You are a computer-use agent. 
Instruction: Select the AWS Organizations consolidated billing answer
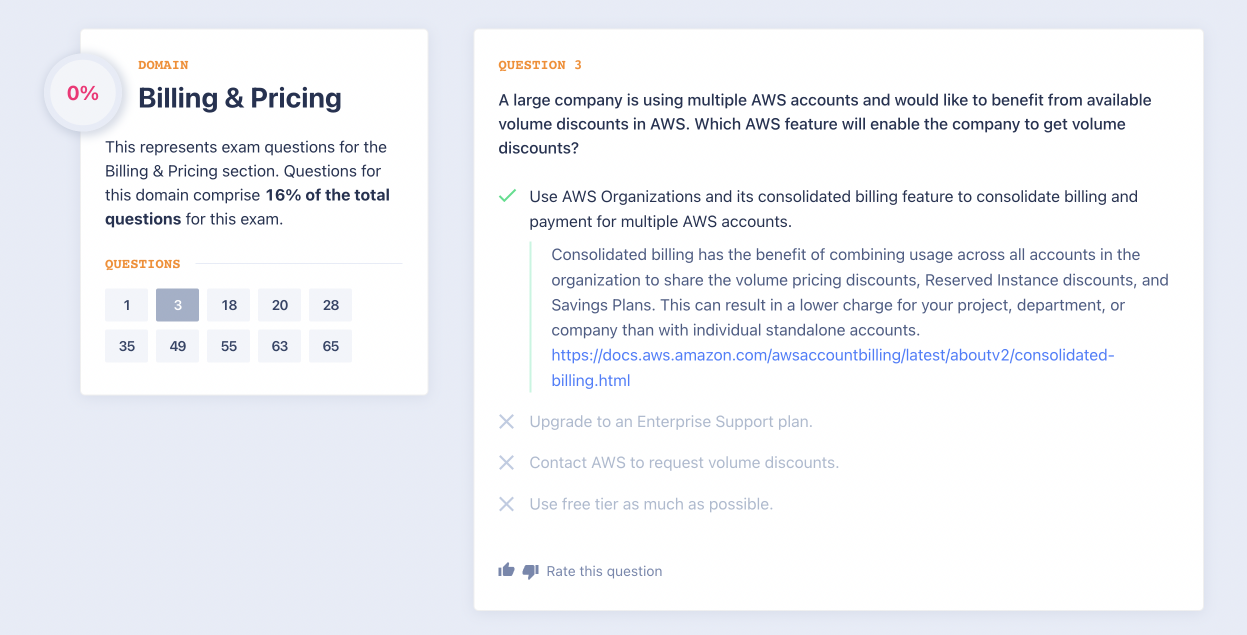click(x=833, y=208)
